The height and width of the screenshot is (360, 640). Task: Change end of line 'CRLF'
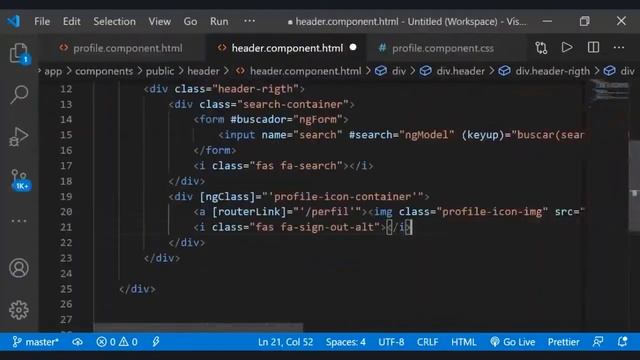pos(427,342)
